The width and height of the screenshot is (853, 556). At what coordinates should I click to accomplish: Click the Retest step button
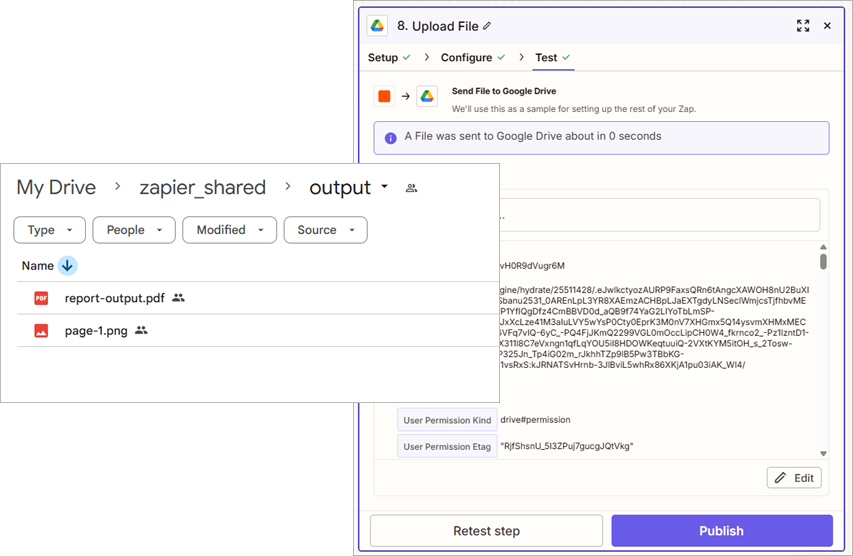(x=486, y=531)
